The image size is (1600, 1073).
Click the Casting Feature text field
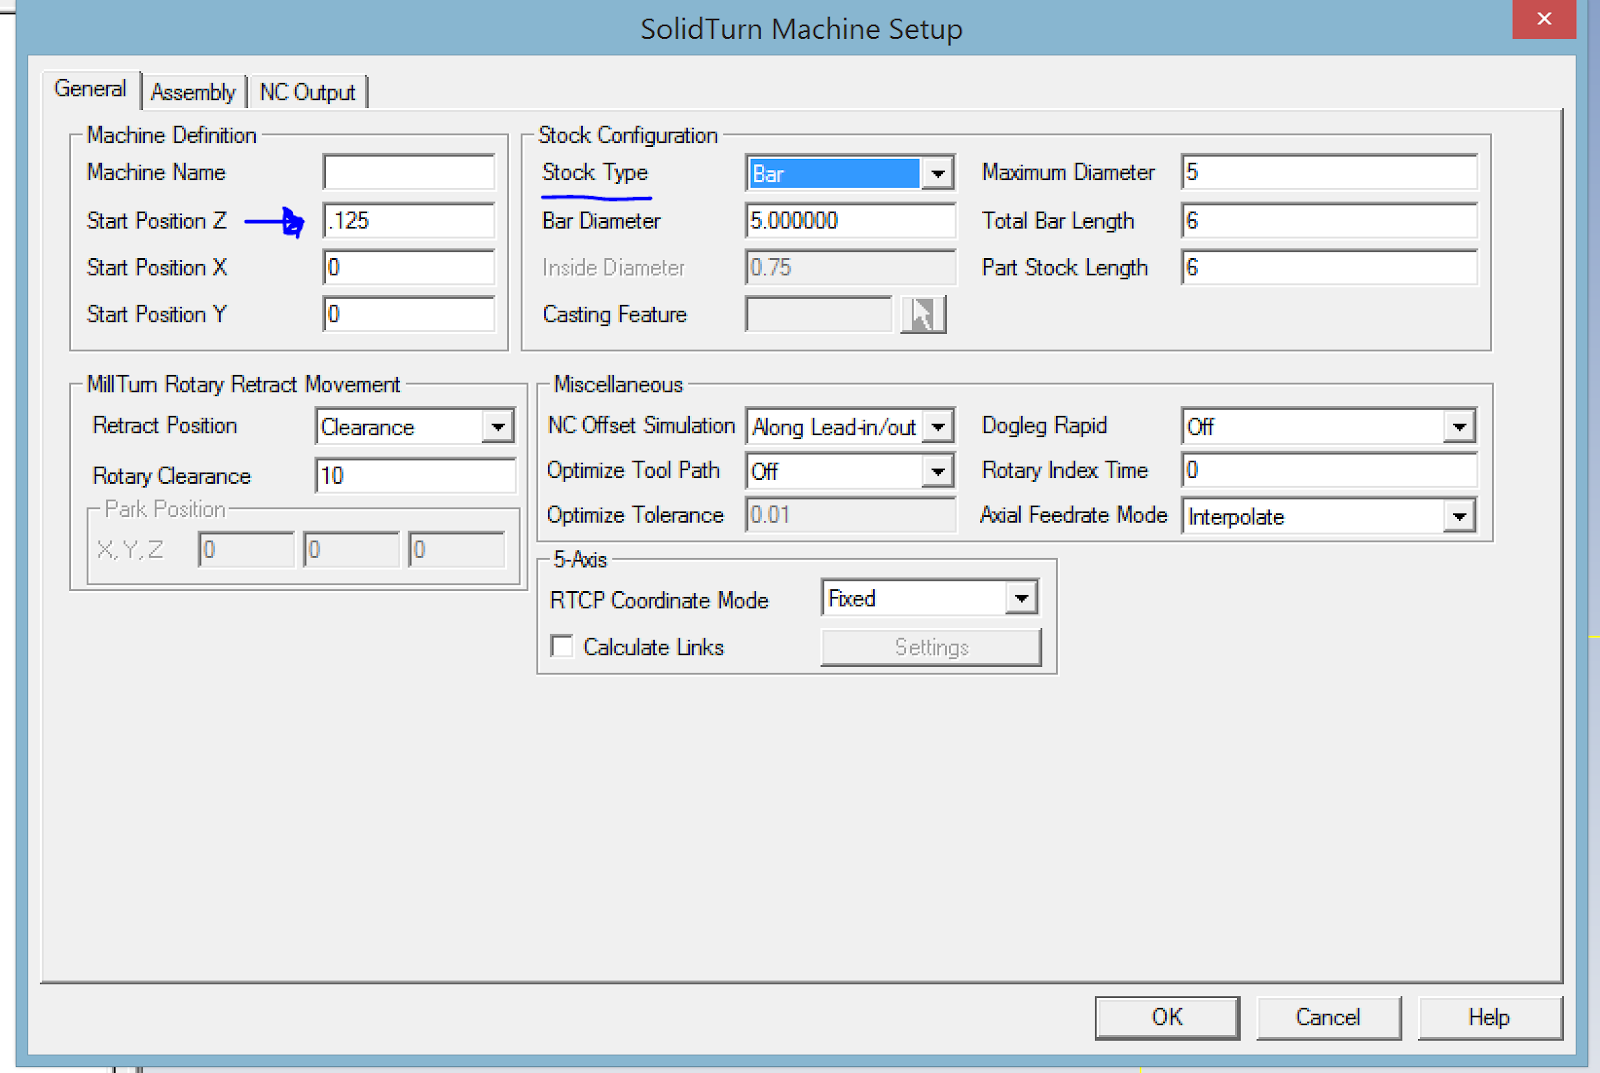coord(818,314)
